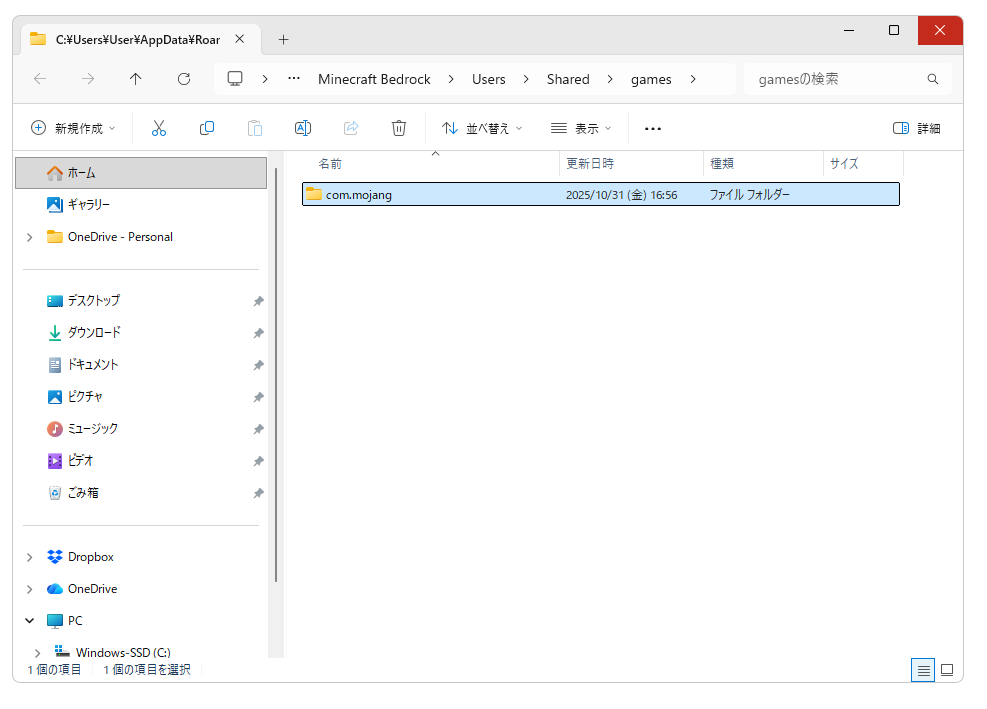Click the gamesの検索 search box
The height and width of the screenshot is (709, 987).
click(836, 79)
